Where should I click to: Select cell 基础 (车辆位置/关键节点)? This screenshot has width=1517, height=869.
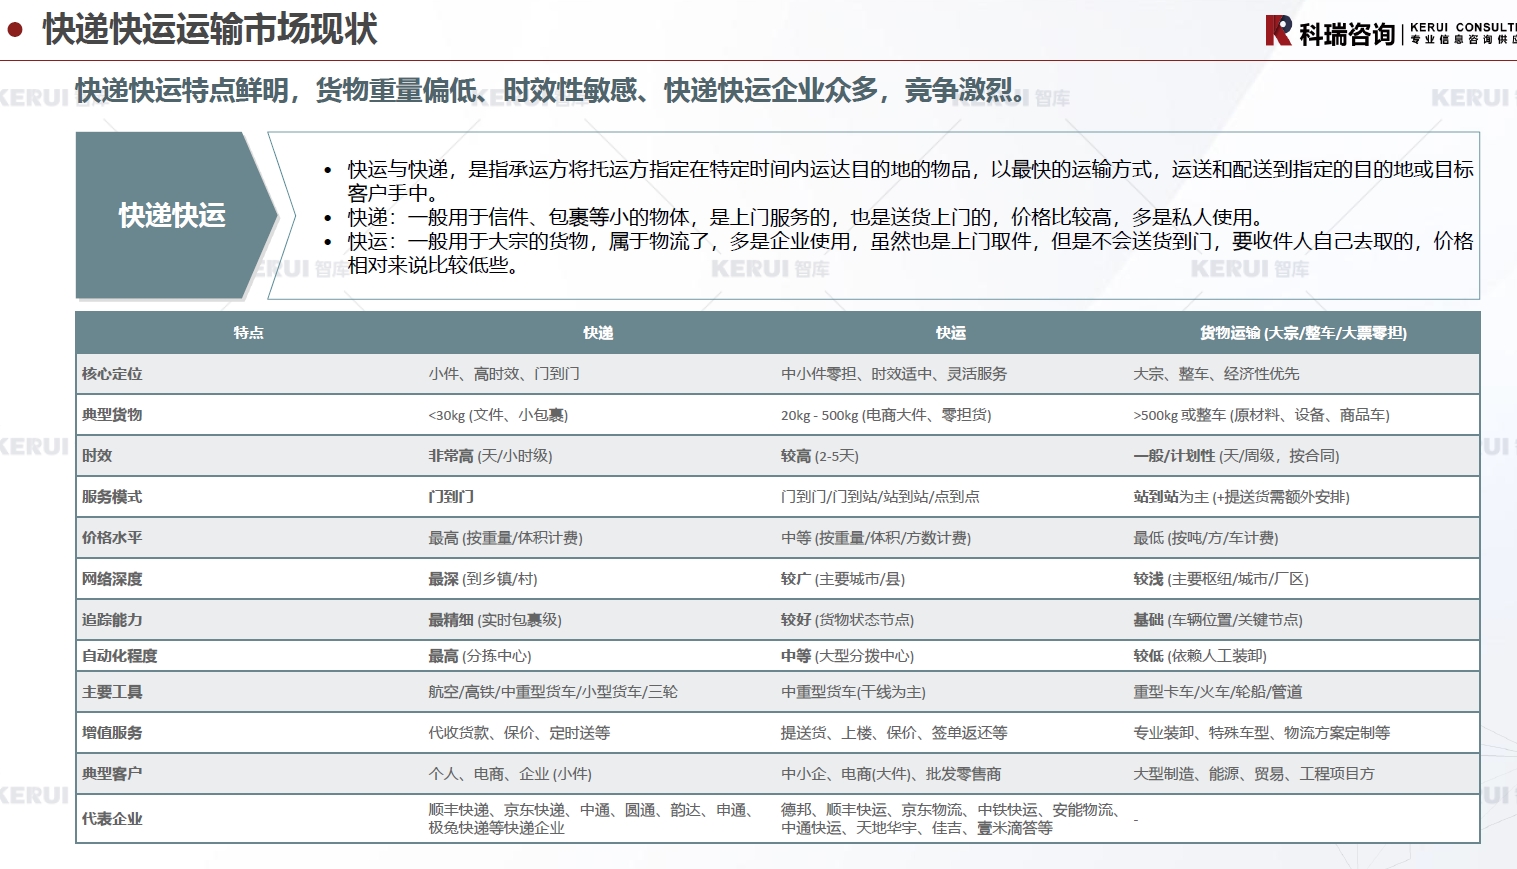[1218, 620]
